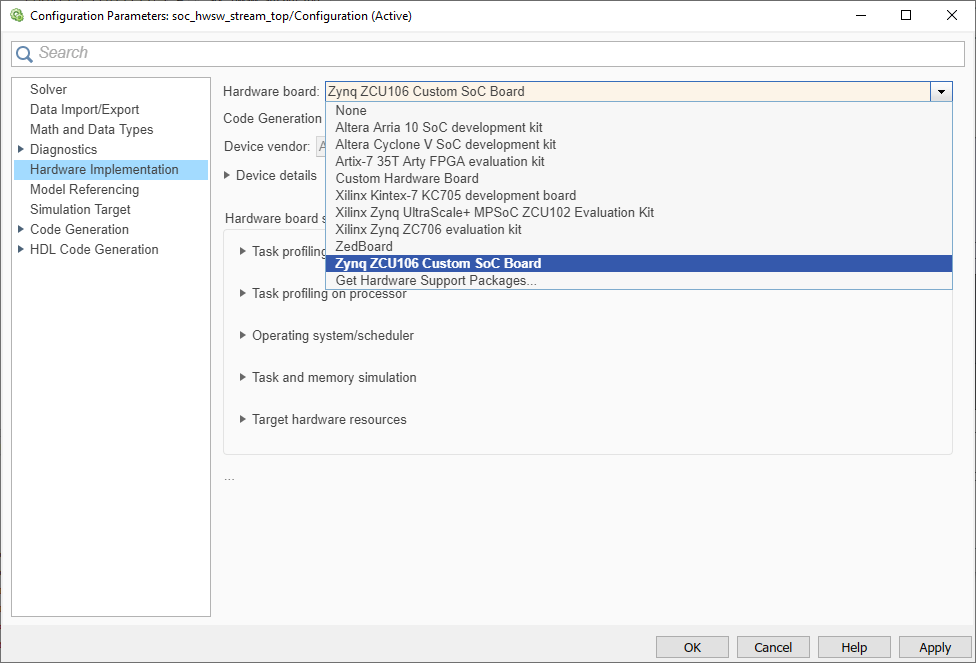
Task: Expand the Diagnostics tree node arrow
Action: click(x=21, y=149)
